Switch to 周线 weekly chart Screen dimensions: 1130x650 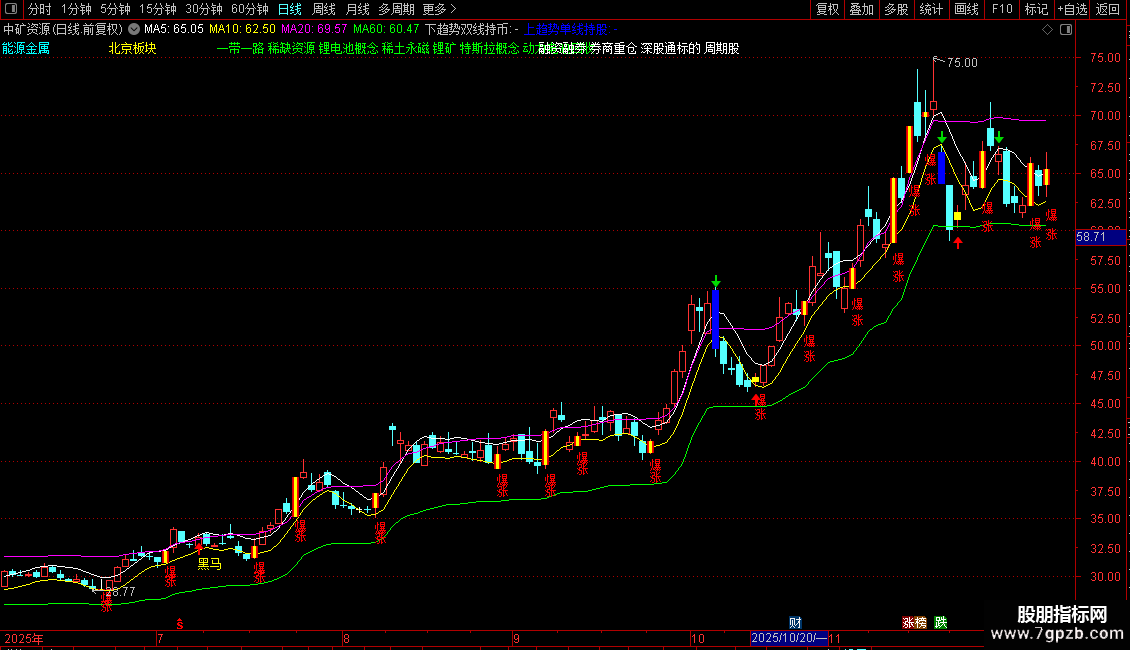324,9
